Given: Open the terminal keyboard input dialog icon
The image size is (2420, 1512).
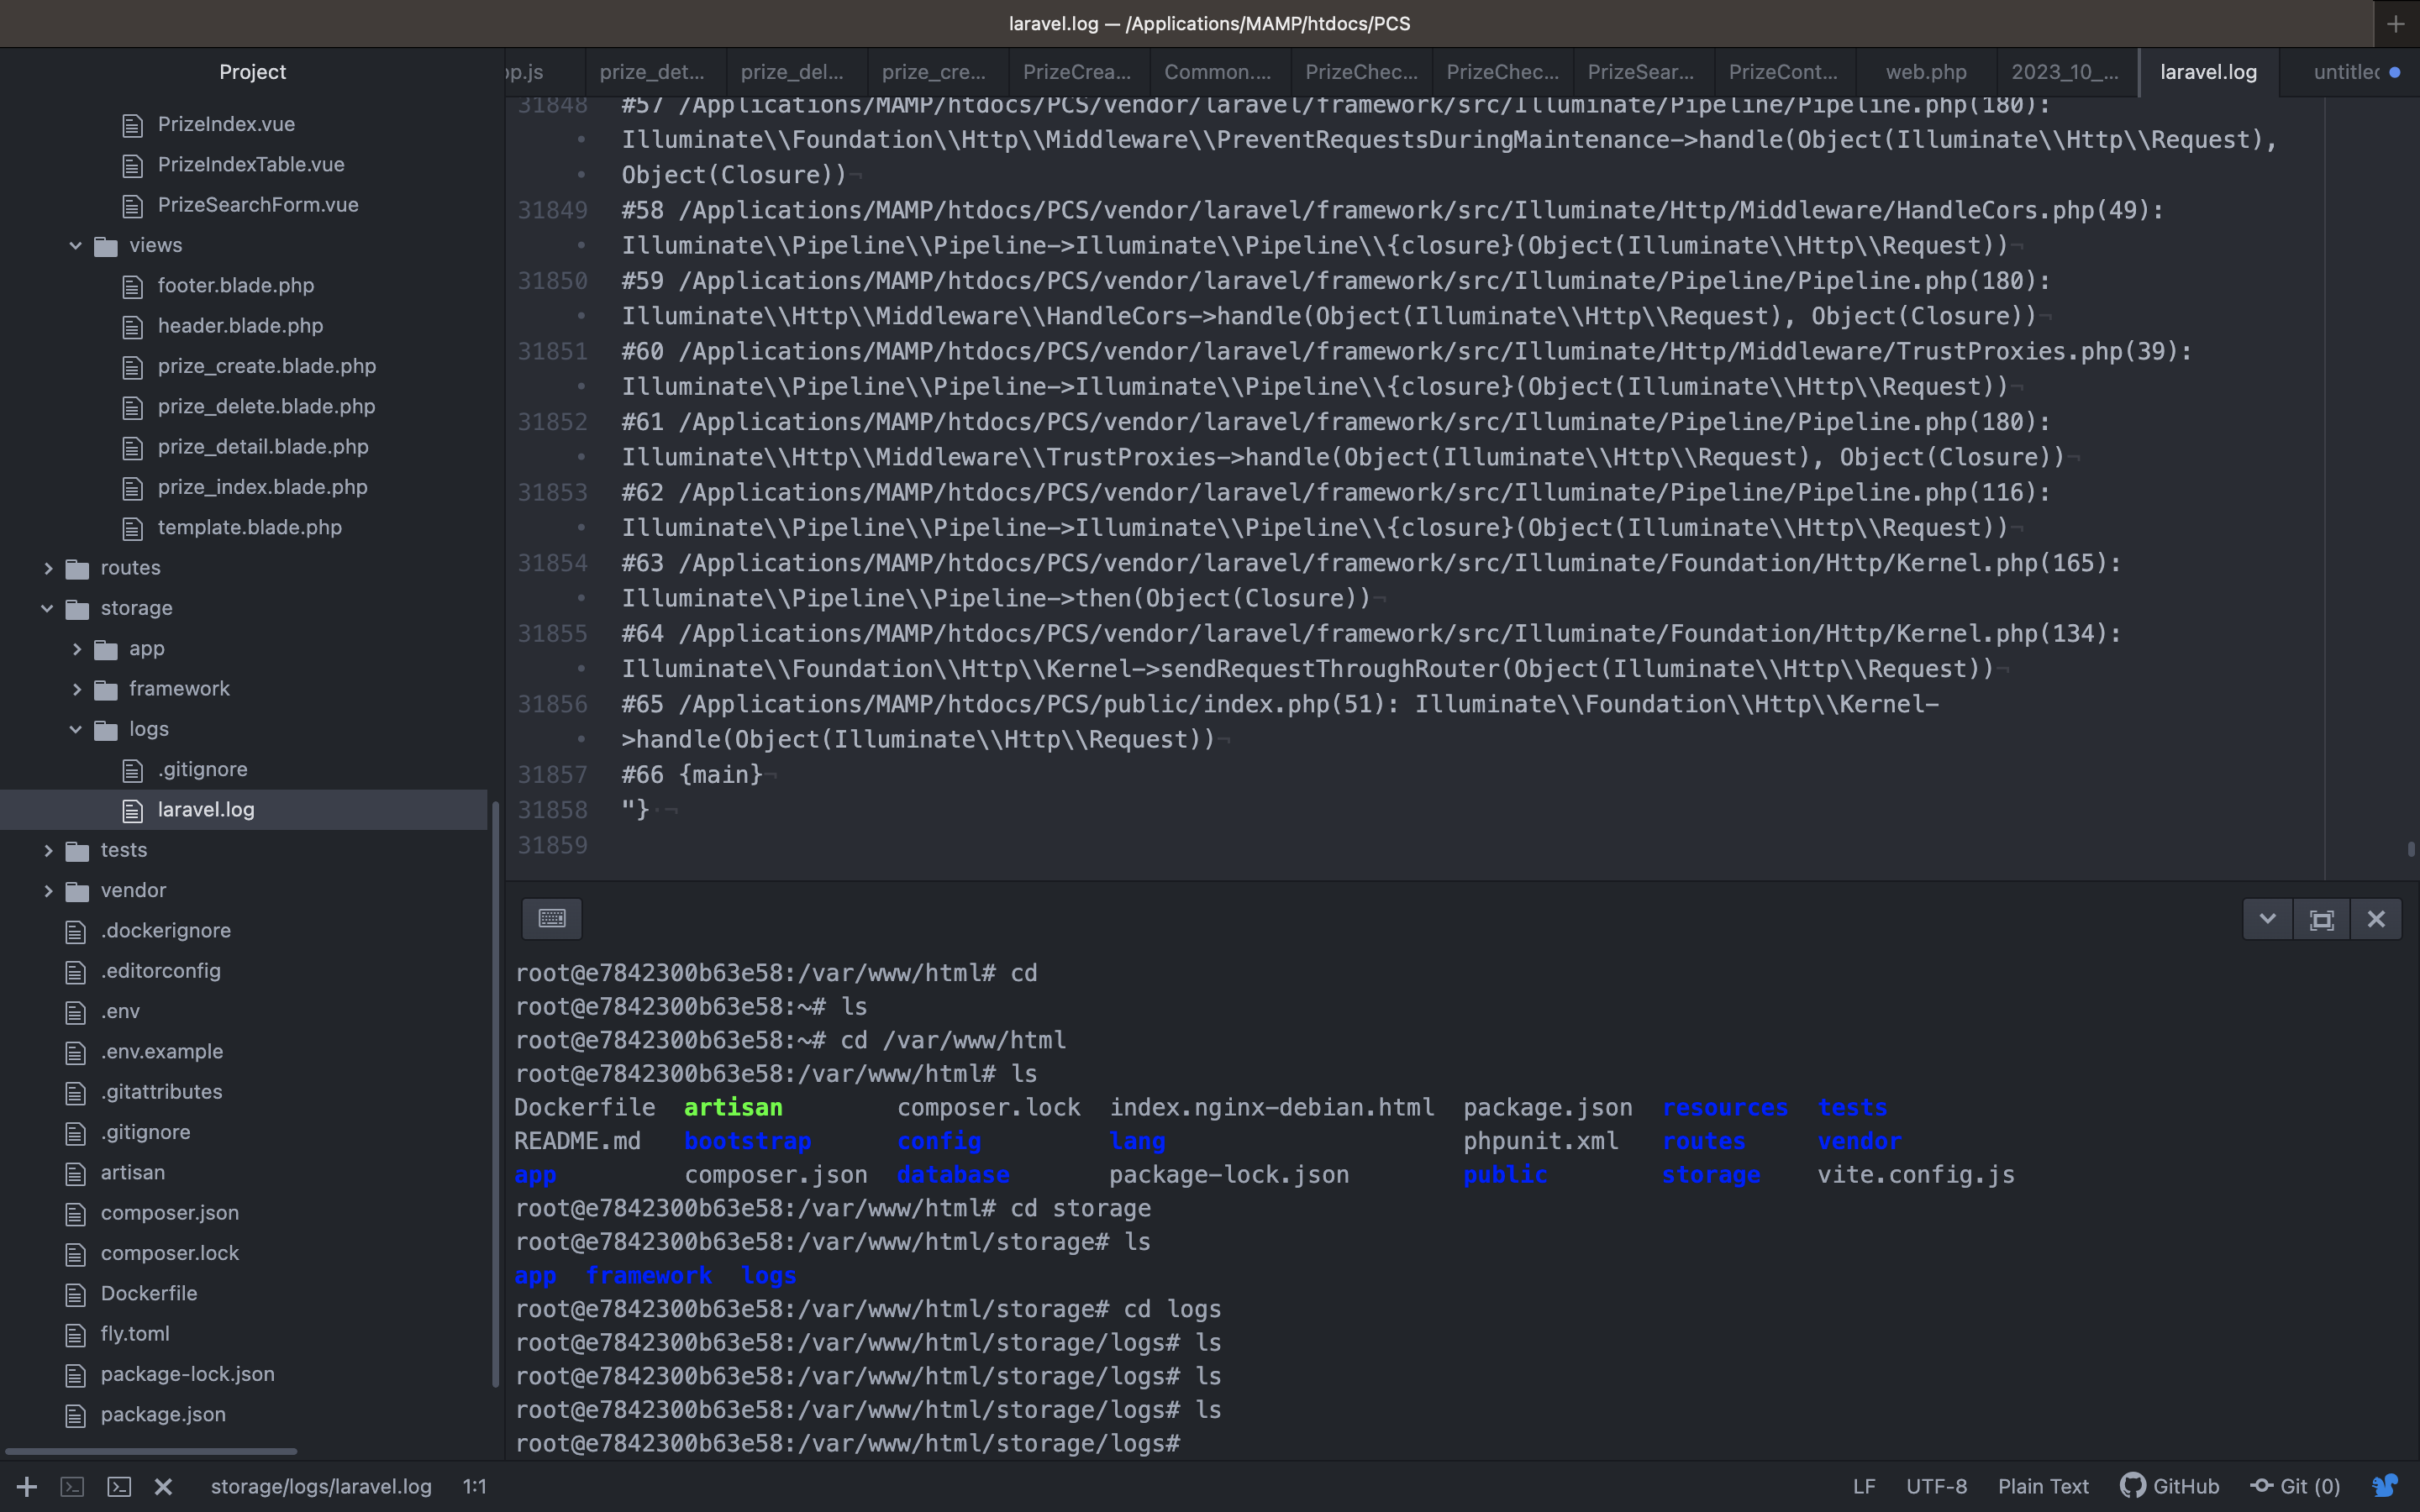Looking at the screenshot, I should pos(552,918).
